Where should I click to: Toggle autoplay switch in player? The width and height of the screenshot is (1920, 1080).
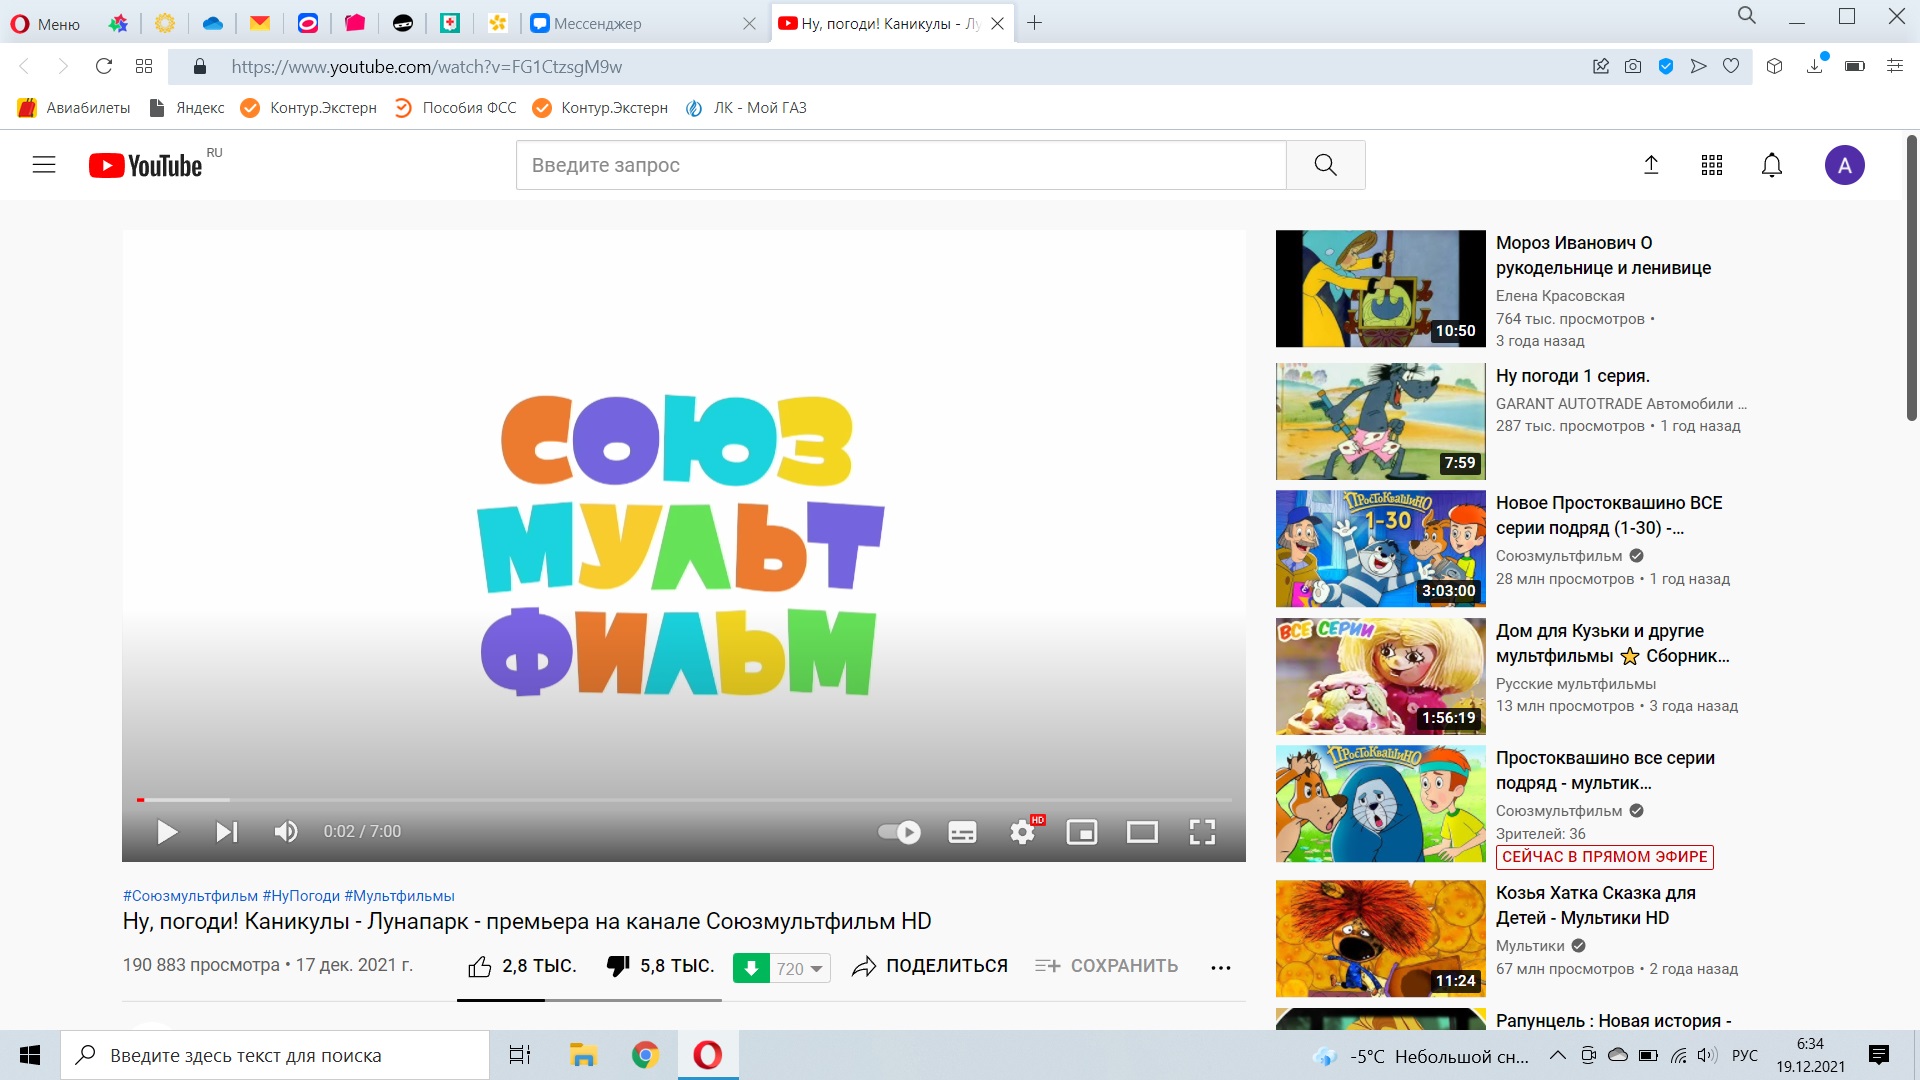click(x=899, y=832)
